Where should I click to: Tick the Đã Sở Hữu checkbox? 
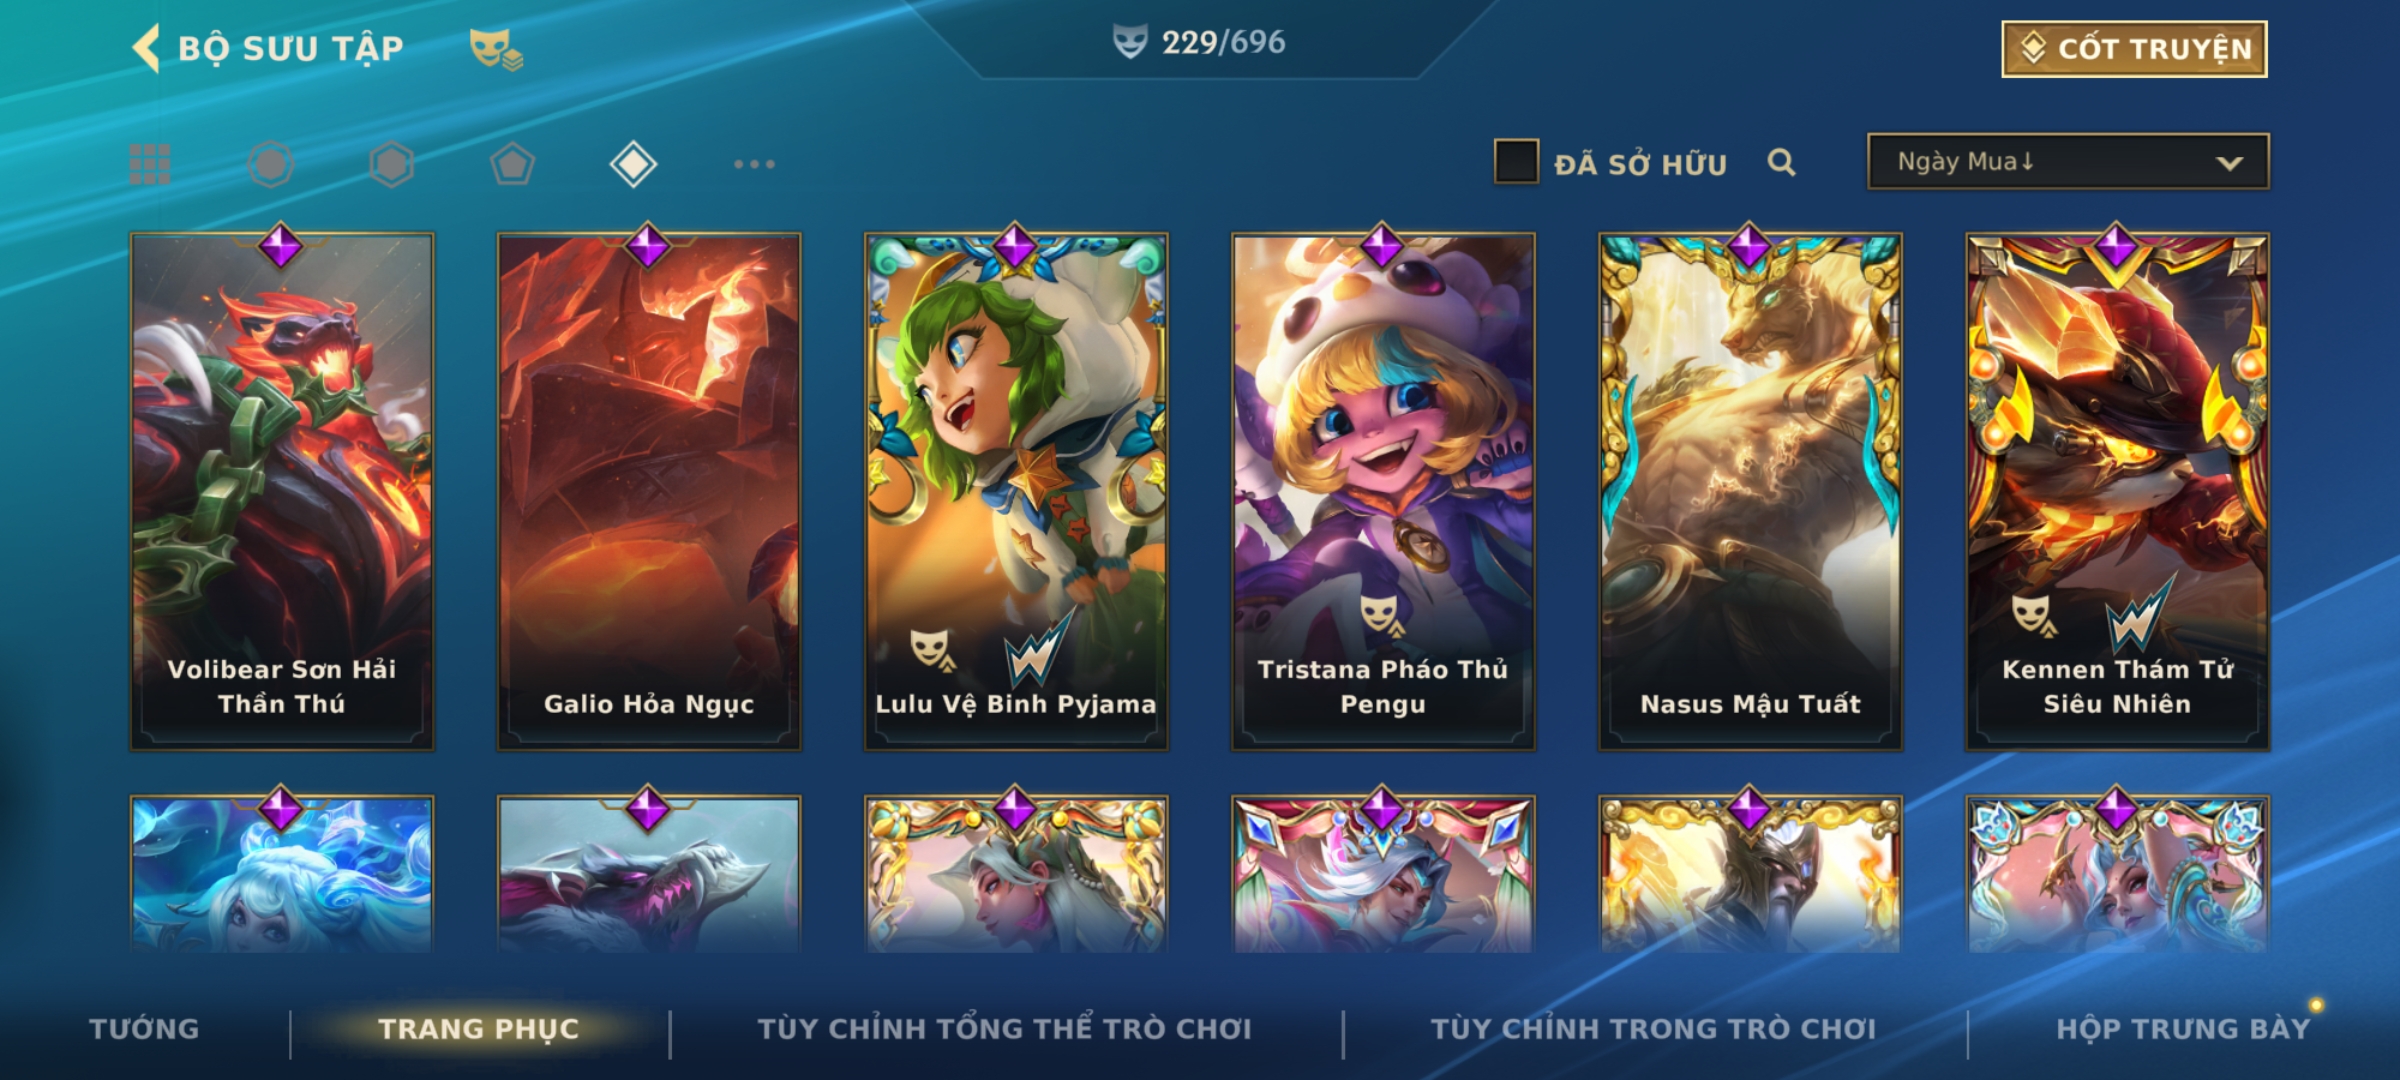1516,162
